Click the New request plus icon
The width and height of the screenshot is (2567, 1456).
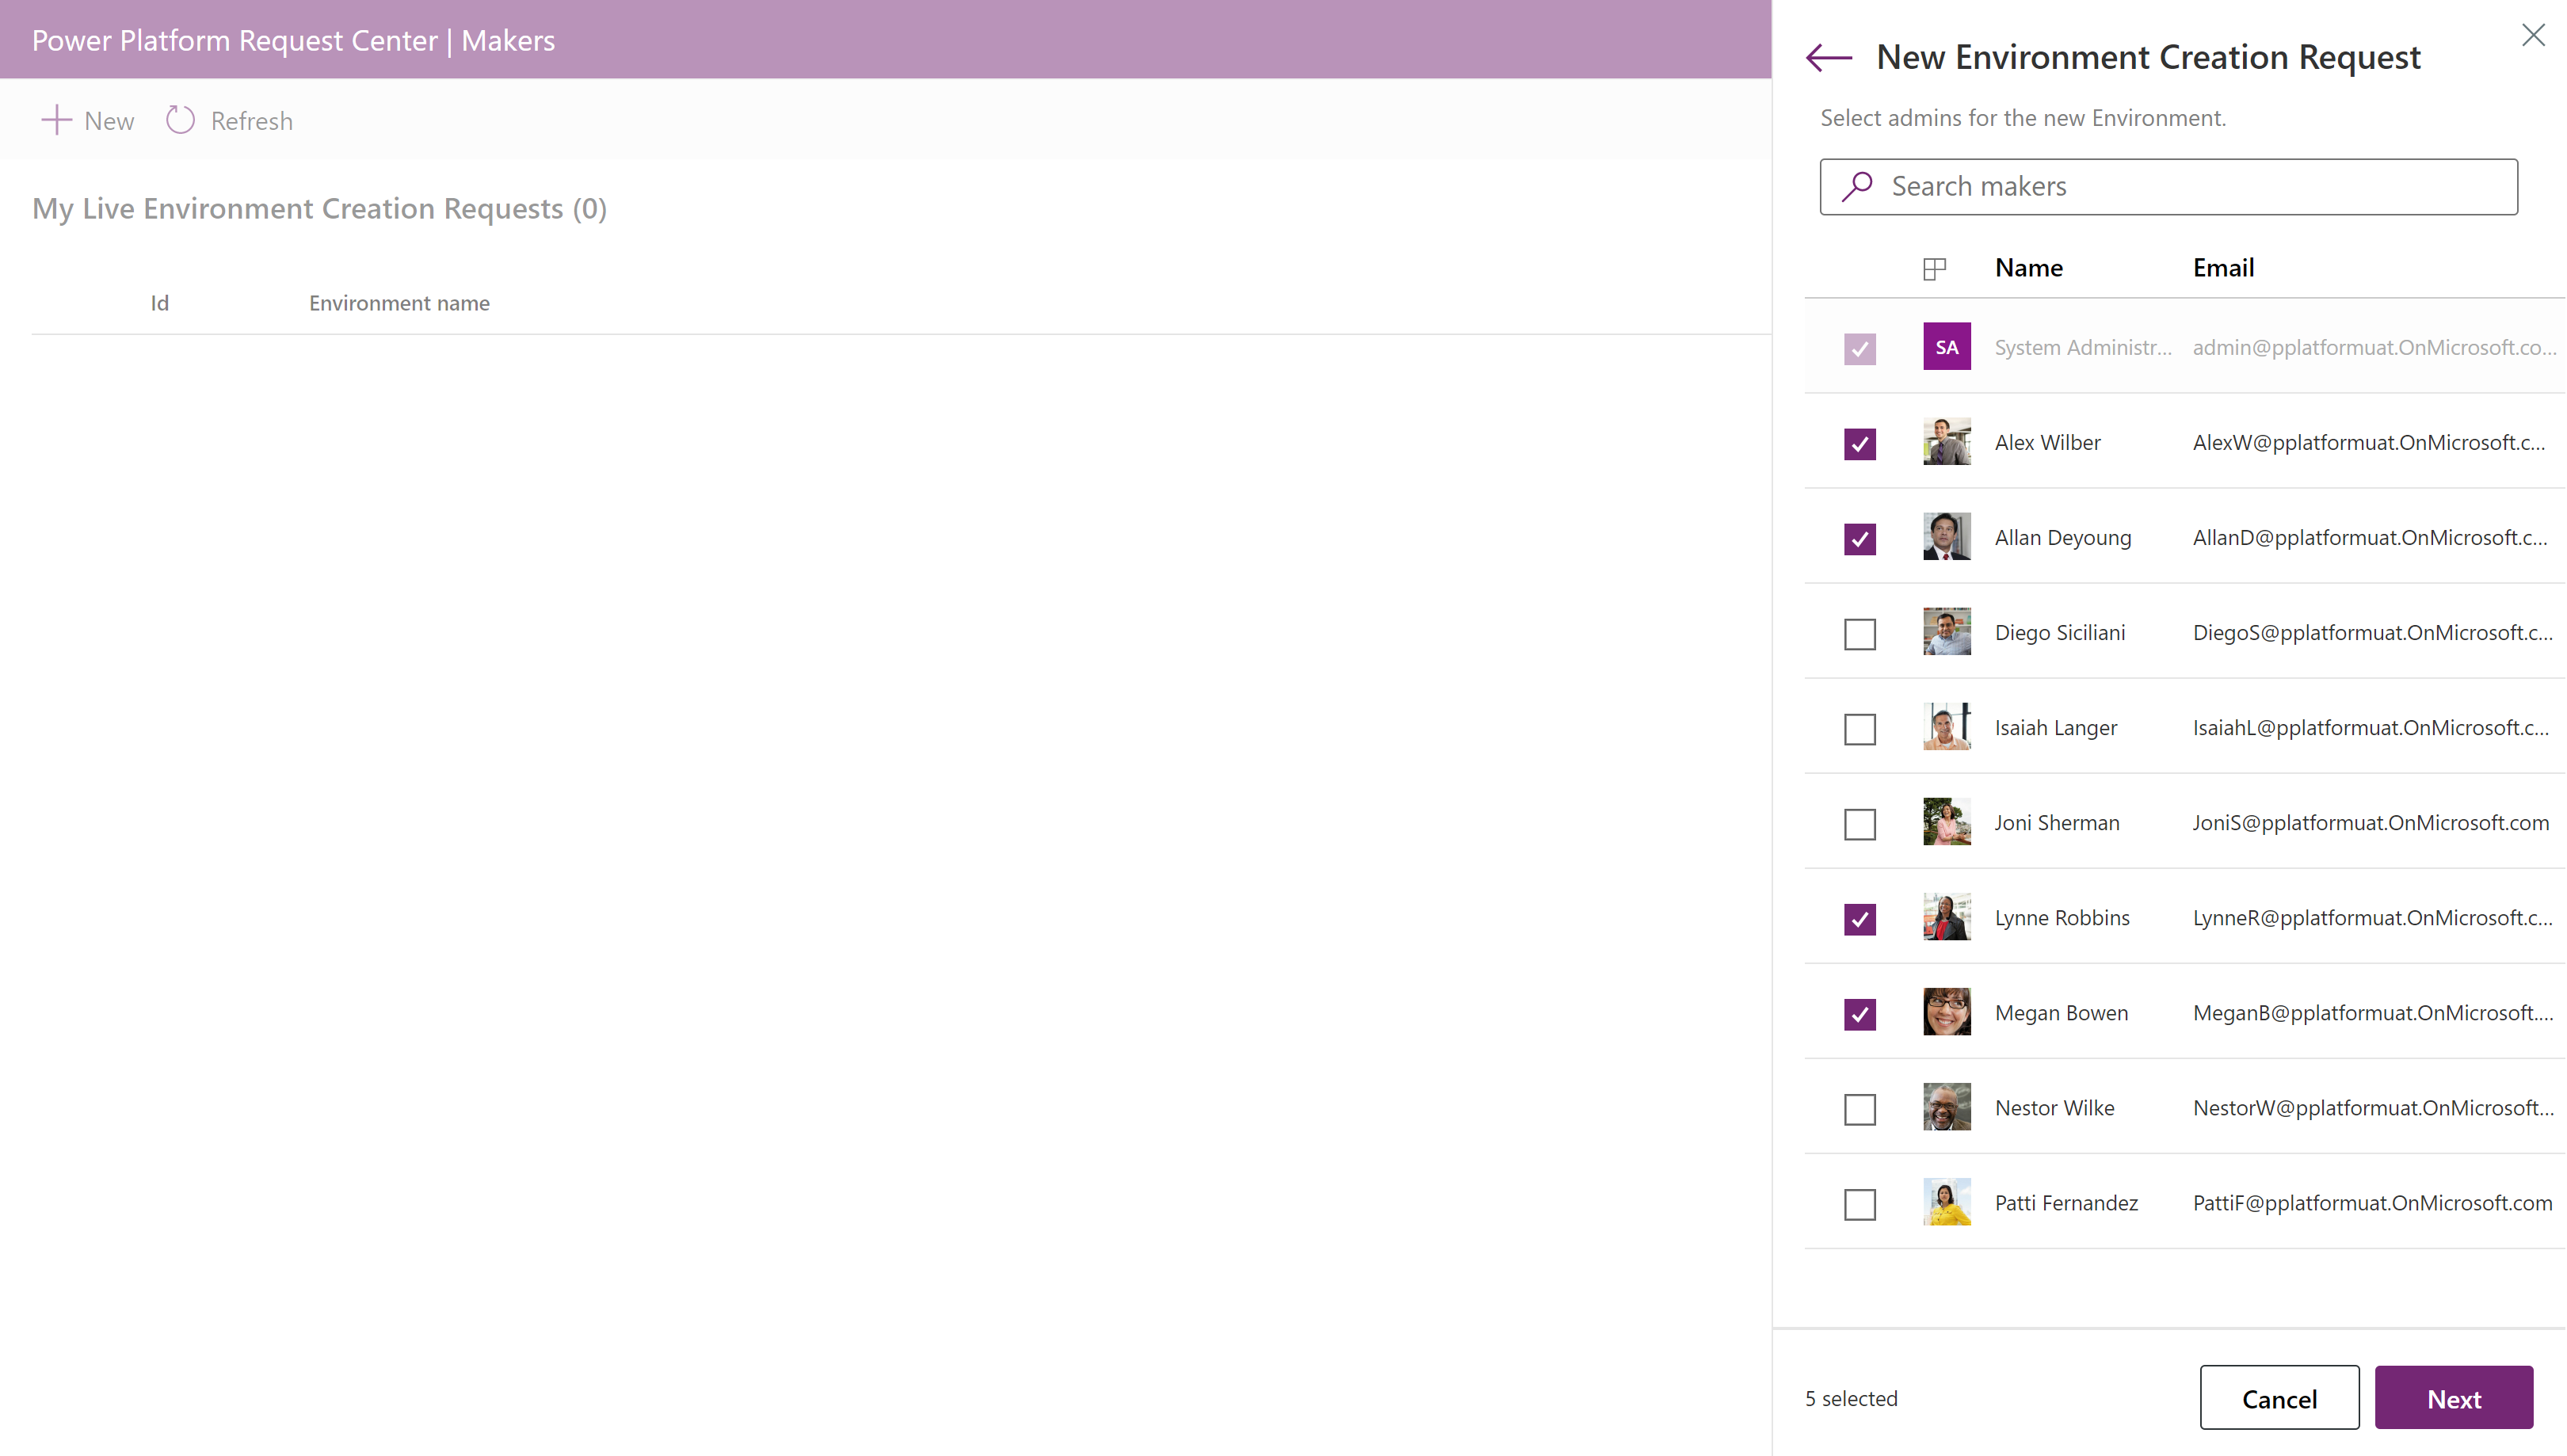[53, 118]
